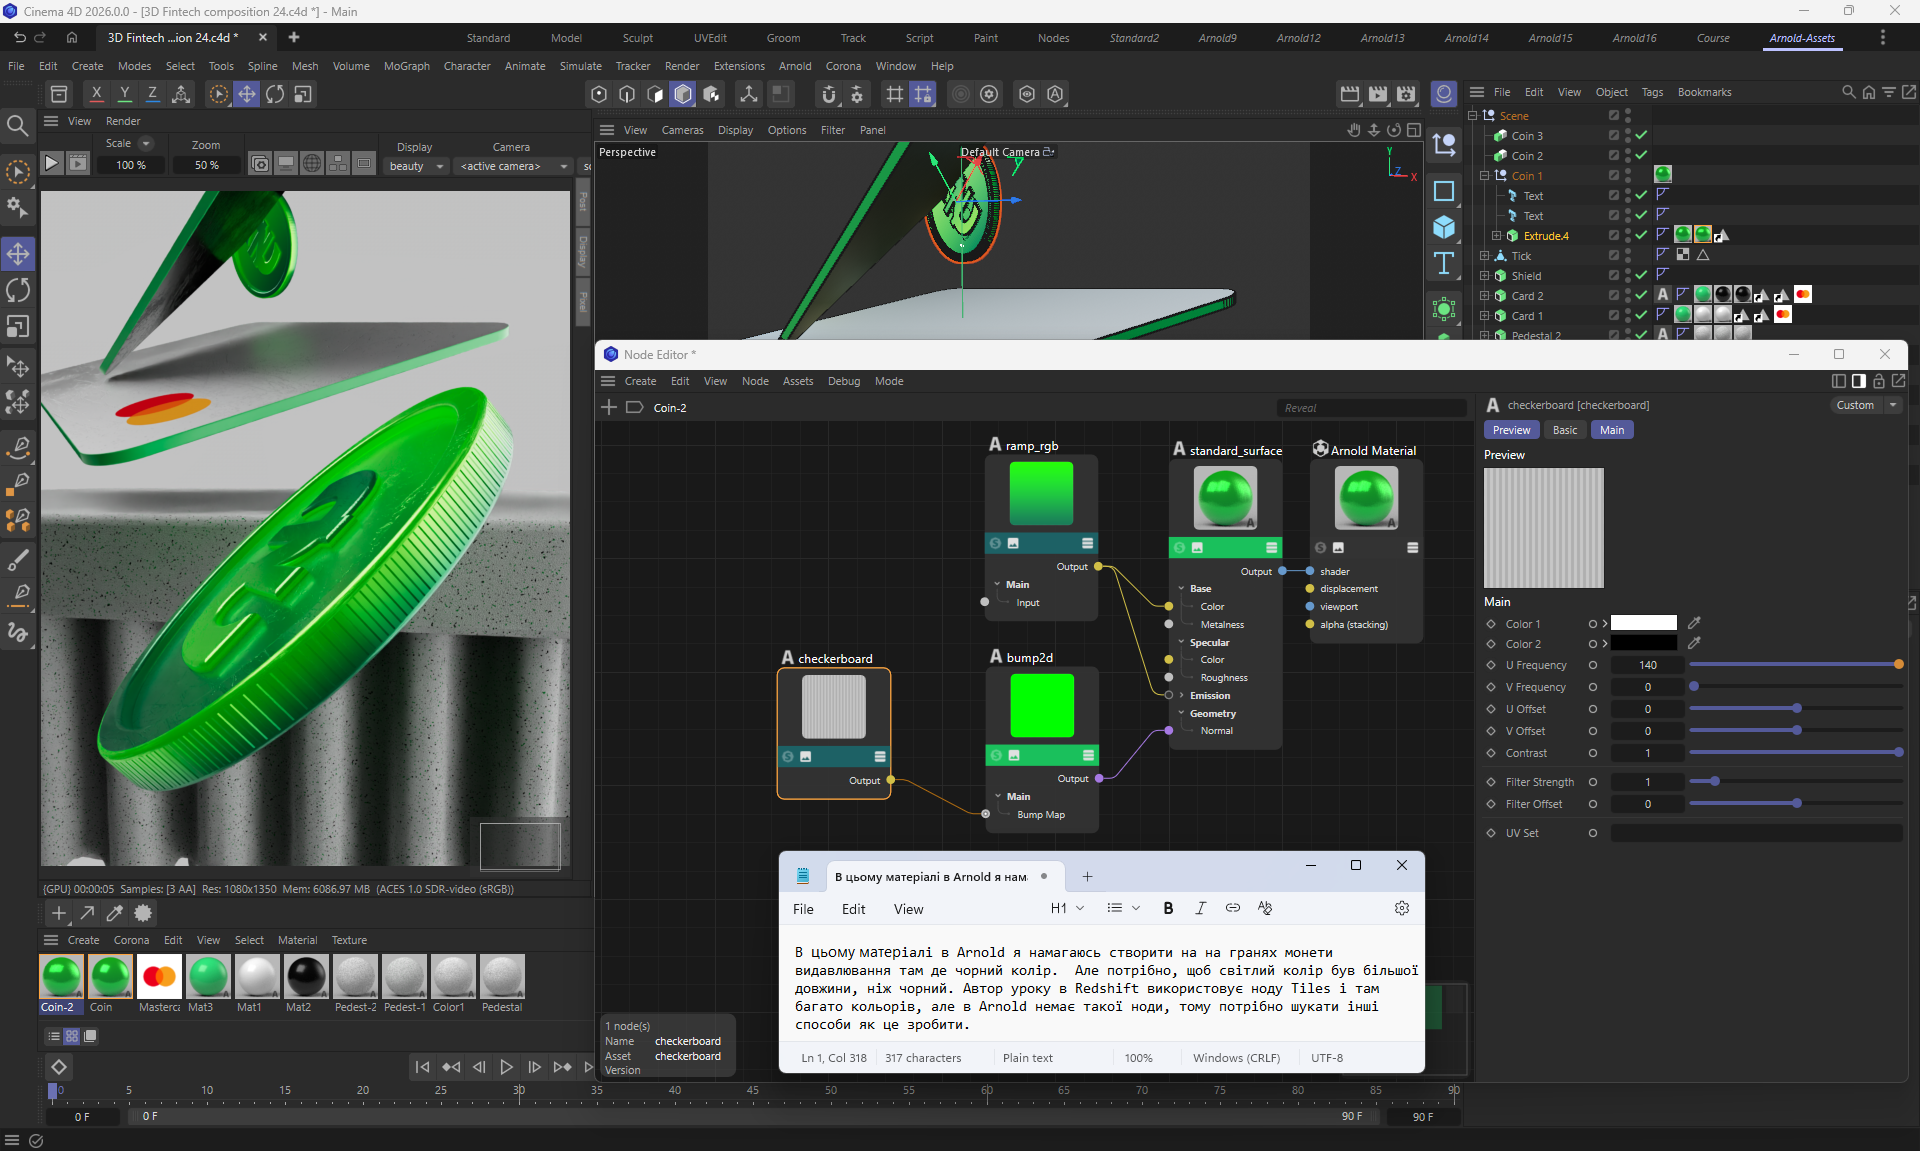
Task: Toggle enable checkmark for Shield object
Action: click(x=1641, y=275)
